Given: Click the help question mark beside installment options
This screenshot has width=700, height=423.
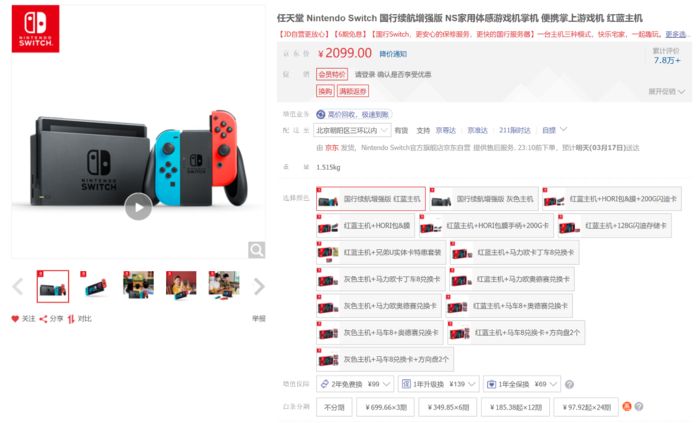Looking at the screenshot, I should (x=639, y=406).
